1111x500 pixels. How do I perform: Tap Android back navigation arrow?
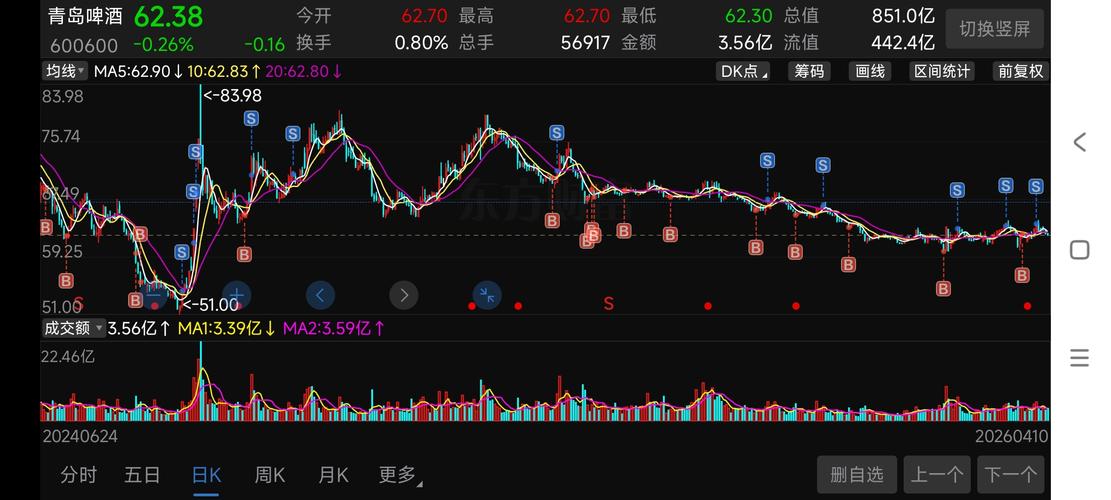click(x=1079, y=142)
